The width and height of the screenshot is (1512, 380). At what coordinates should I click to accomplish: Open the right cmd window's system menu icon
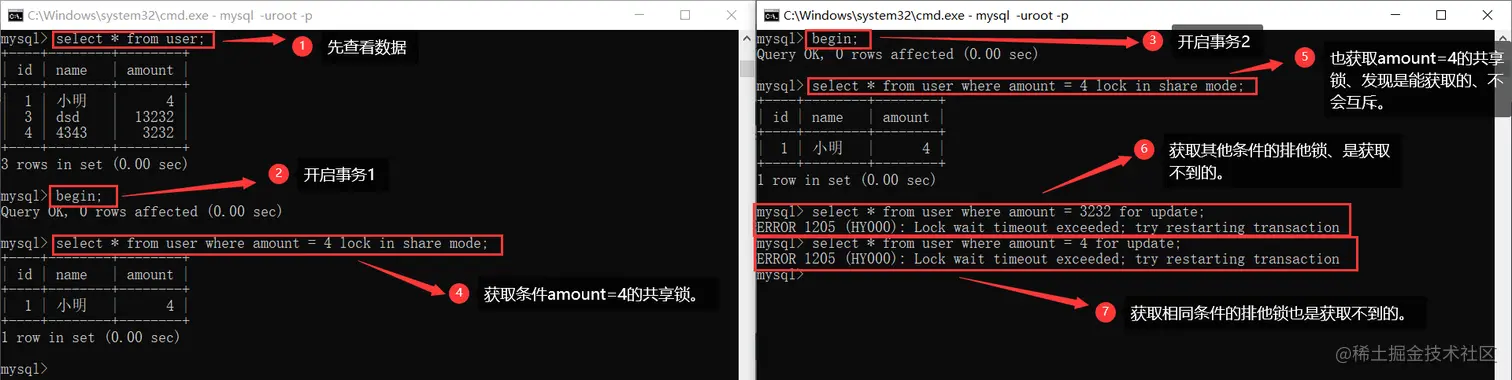coord(771,15)
